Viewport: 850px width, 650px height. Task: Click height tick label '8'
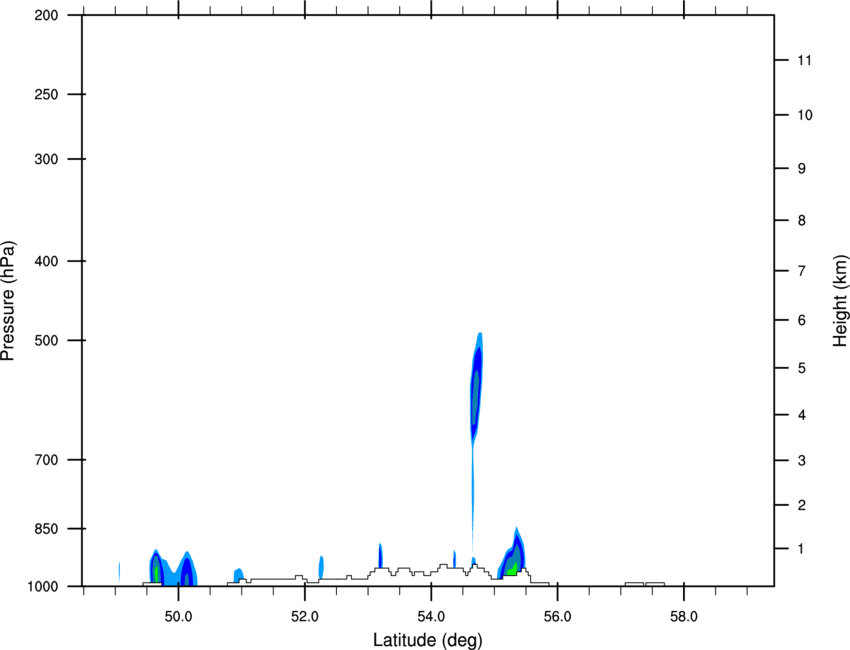coord(802,221)
